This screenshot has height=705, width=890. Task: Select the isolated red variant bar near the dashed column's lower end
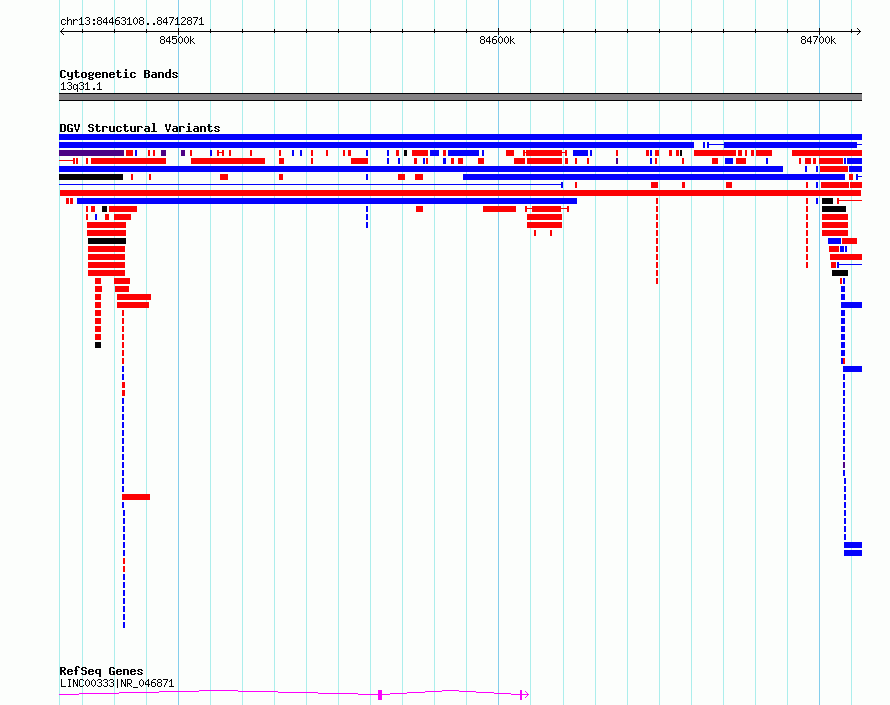(x=136, y=497)
